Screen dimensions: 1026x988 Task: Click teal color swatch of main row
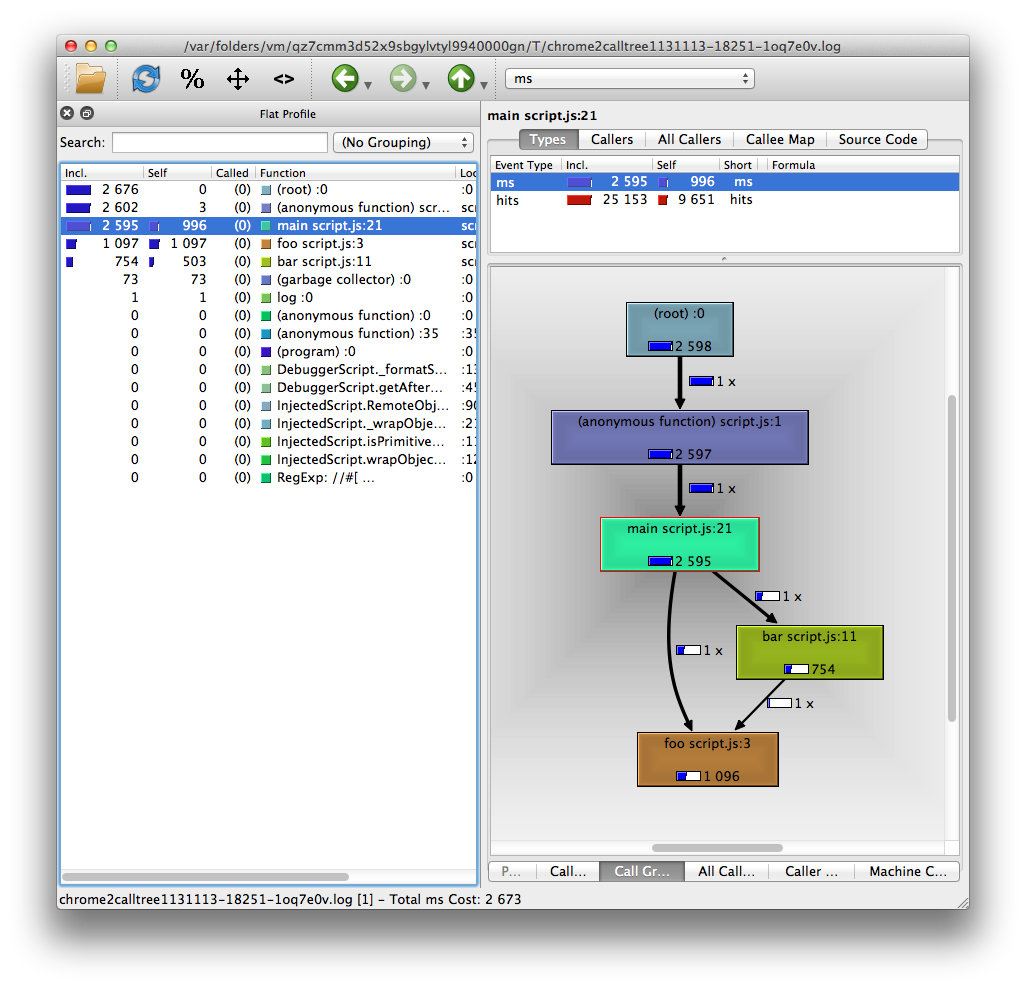pyautogui.click(x=266, y=226)
